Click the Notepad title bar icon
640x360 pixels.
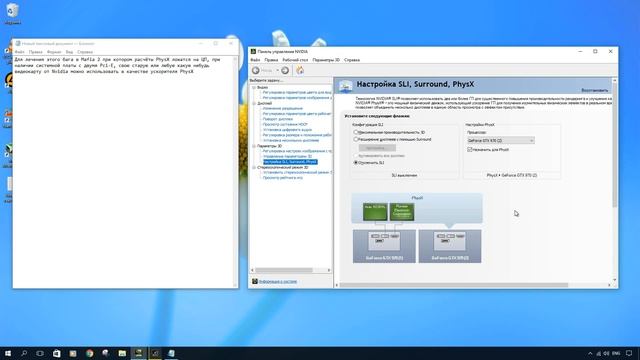pos(18,43)
